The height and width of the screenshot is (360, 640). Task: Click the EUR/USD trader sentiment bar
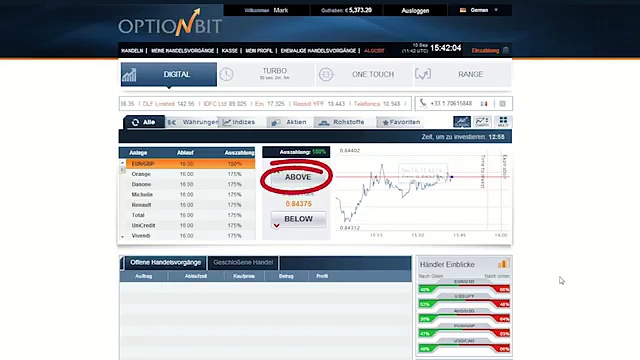coord(464,289)
